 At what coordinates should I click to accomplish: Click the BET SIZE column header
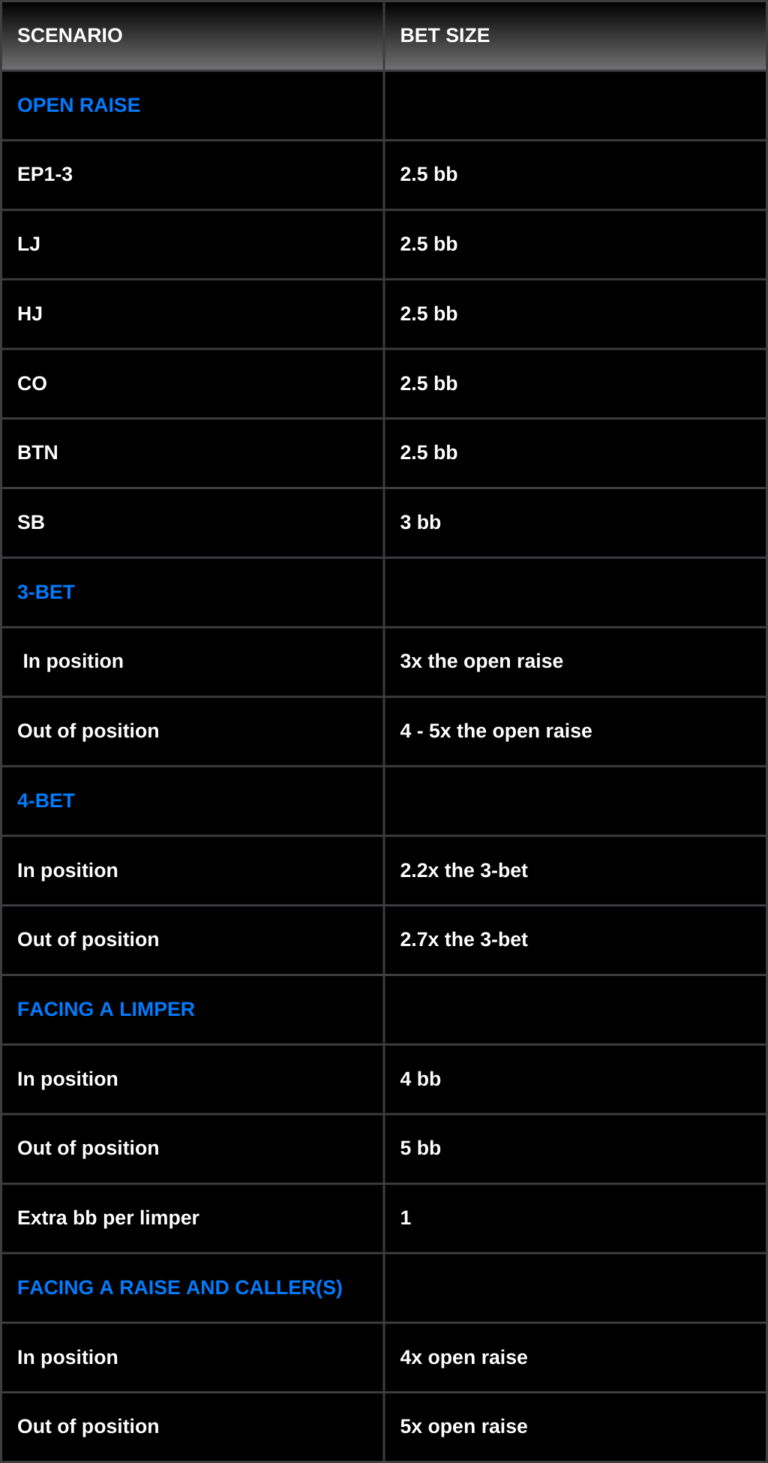click(445, 36)
